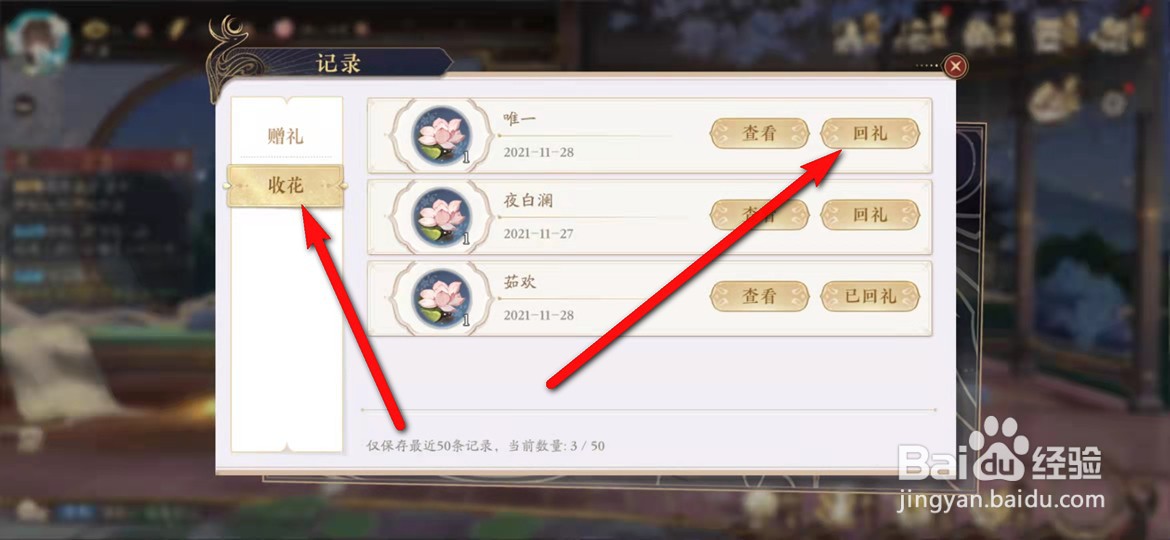Screen dimensions: 1170x540
Task: Close the 记录 dialog with the red X
Action: 955,66
